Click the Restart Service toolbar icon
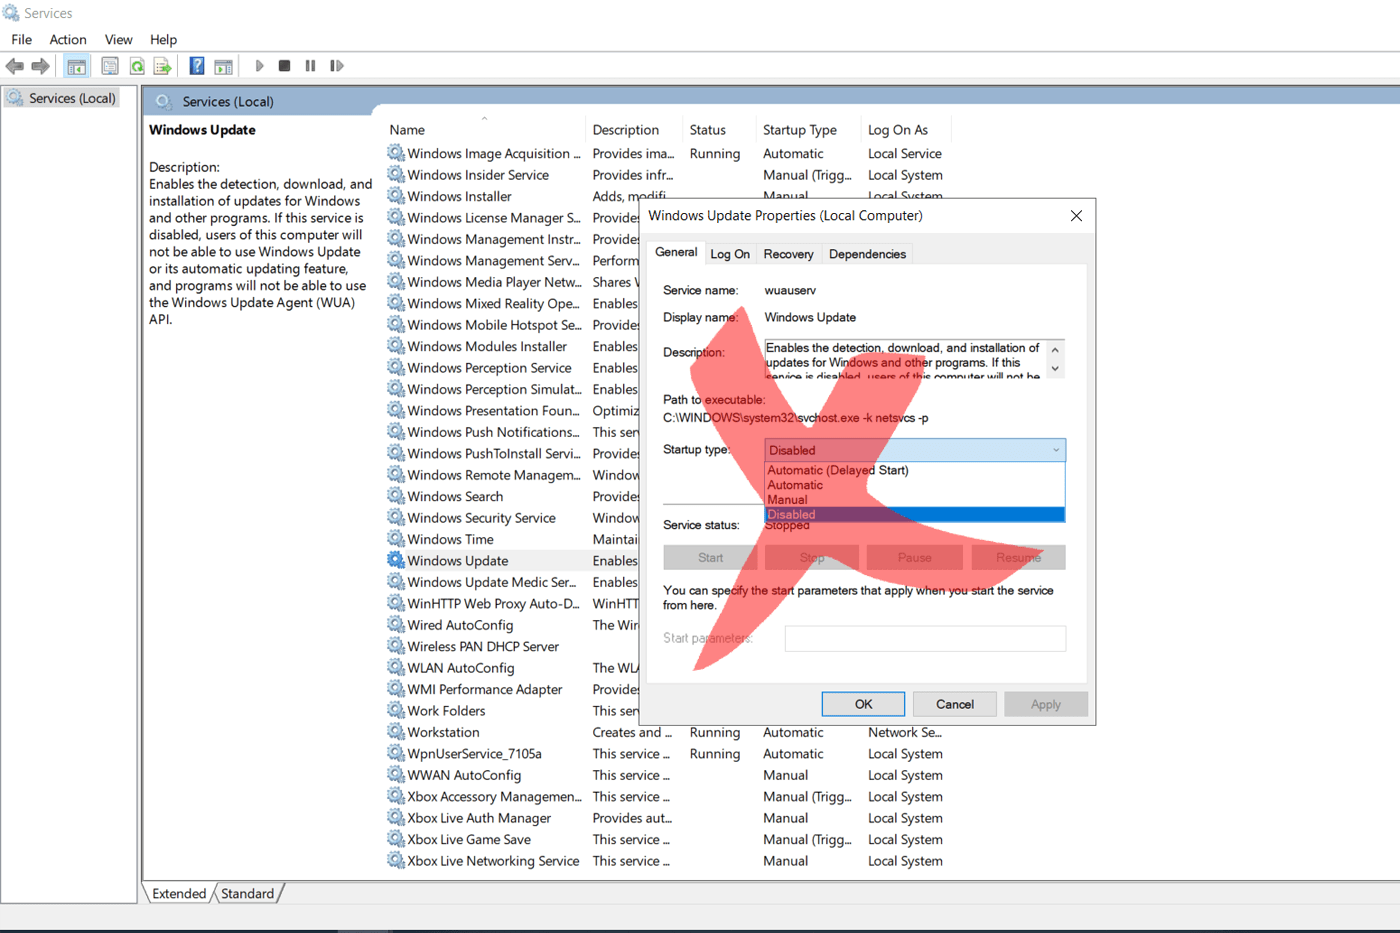 [337, 66]
